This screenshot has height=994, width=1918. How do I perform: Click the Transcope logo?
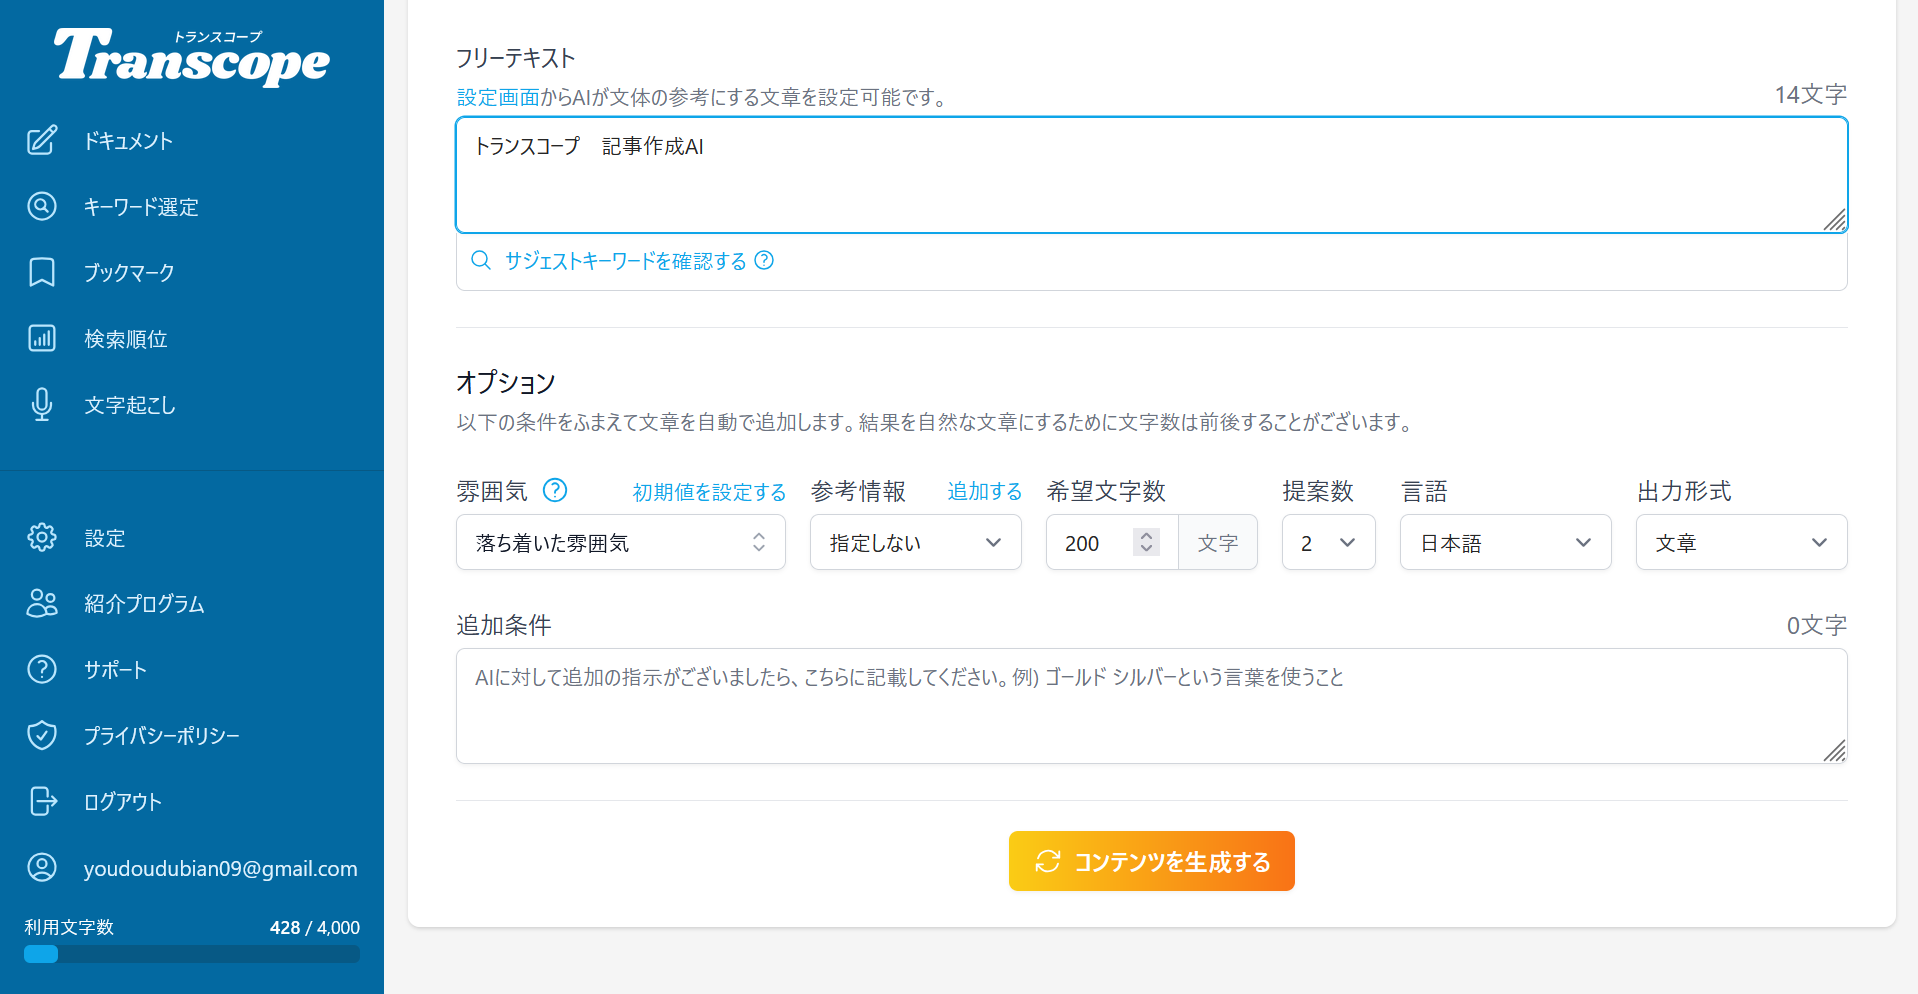click(x=191, y=56)
